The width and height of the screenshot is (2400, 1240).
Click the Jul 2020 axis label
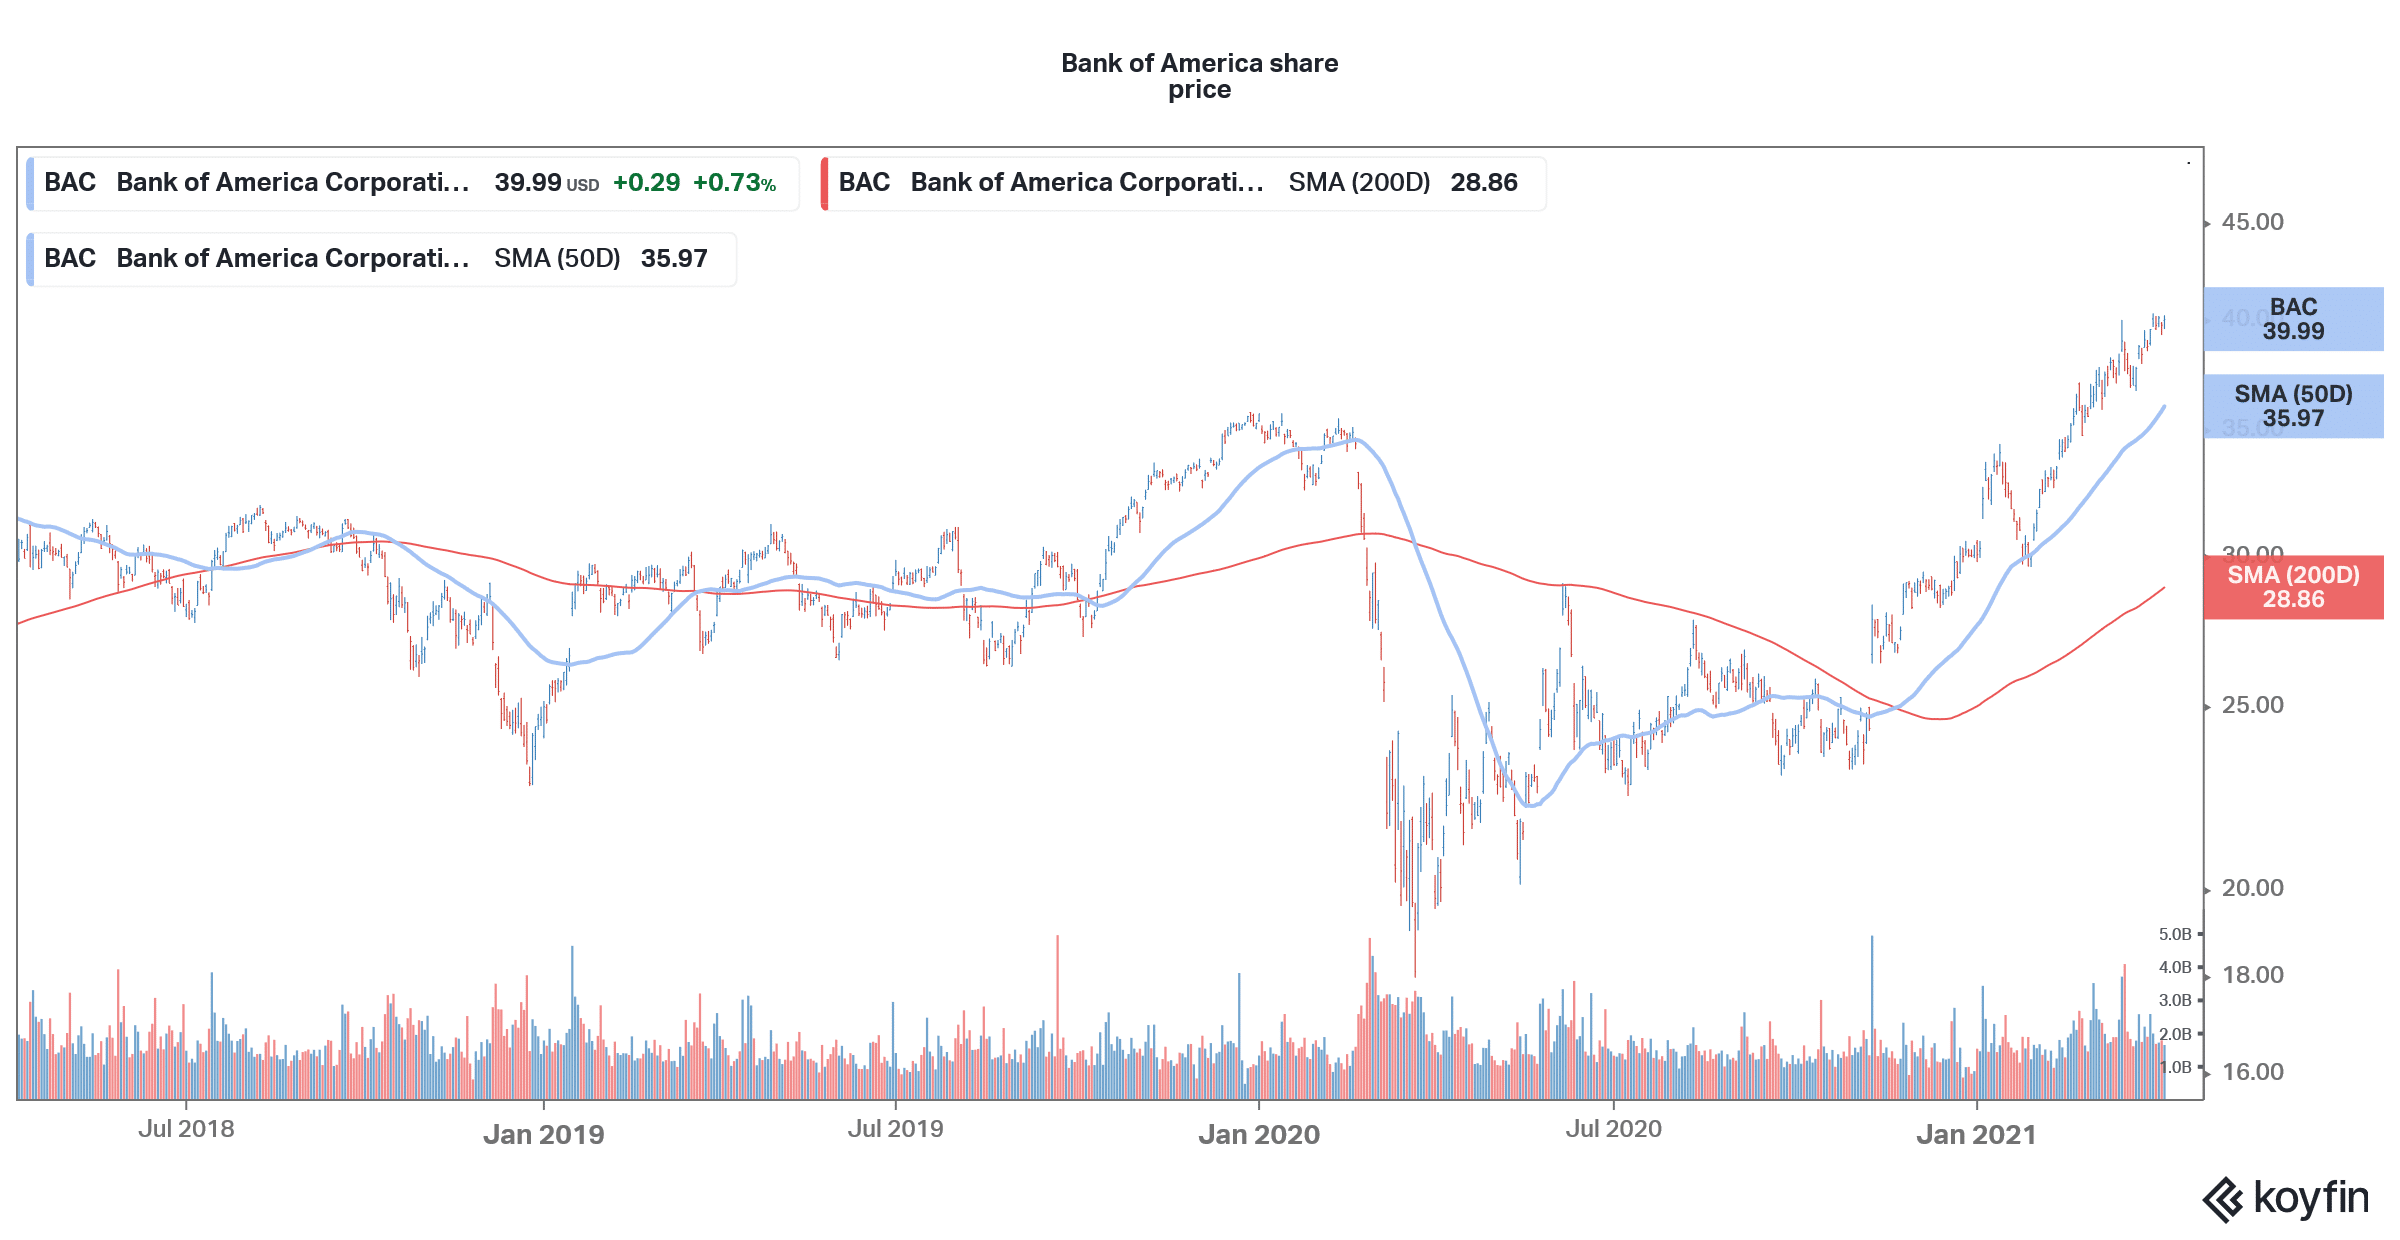click(1613, 1129)
